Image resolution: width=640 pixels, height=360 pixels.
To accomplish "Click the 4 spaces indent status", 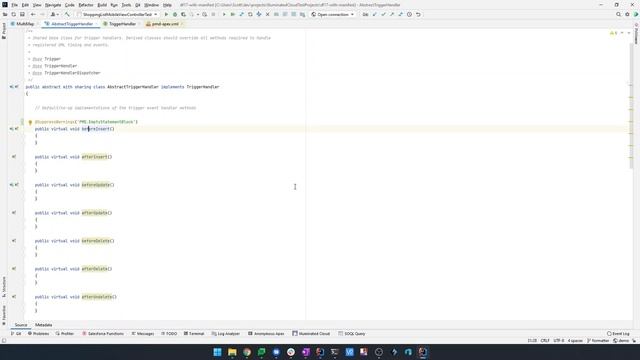I will click(575, 340).
